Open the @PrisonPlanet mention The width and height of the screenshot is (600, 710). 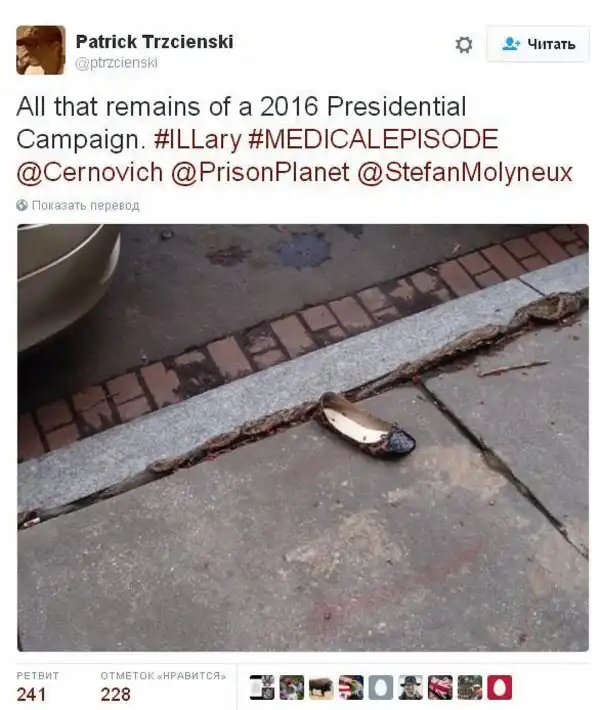tap(260, 173)
